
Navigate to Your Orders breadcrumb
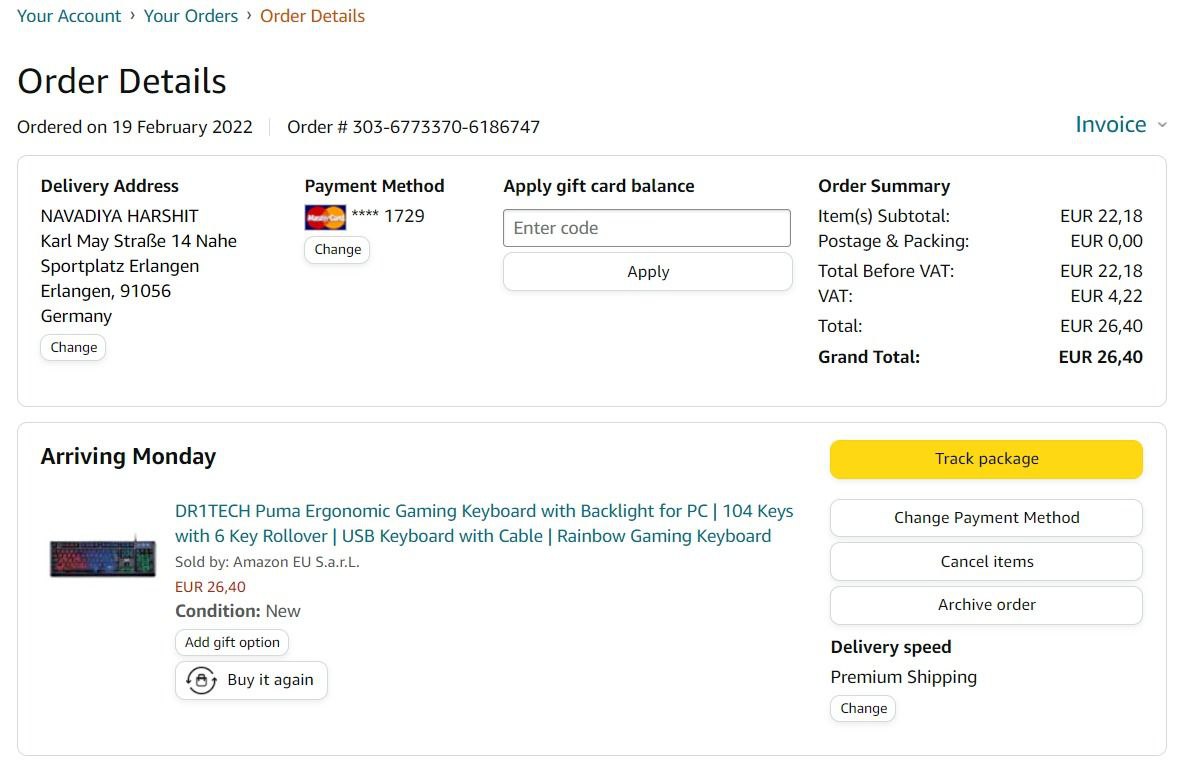[x=191, y=16]
